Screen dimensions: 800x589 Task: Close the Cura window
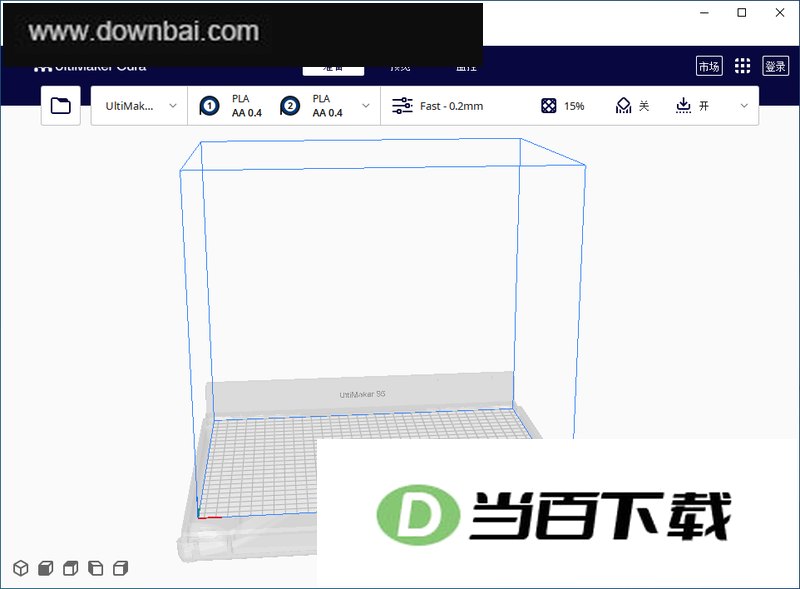pyautogui.click(x=780, y=13)
